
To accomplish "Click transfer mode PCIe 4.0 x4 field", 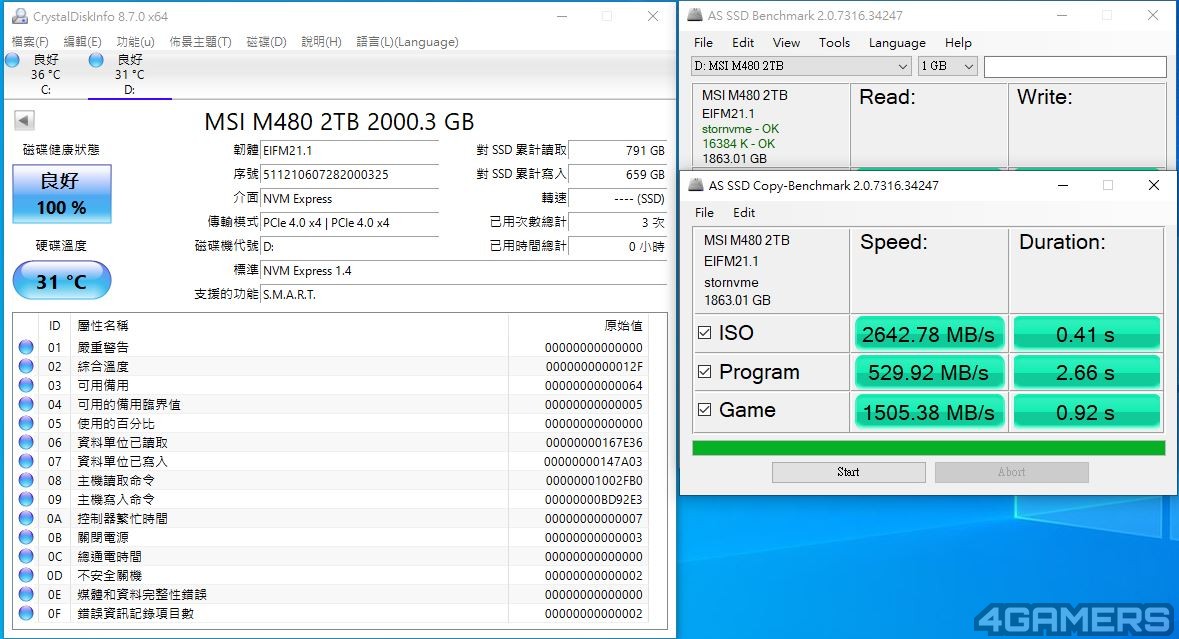I will (x=349, y=223).
